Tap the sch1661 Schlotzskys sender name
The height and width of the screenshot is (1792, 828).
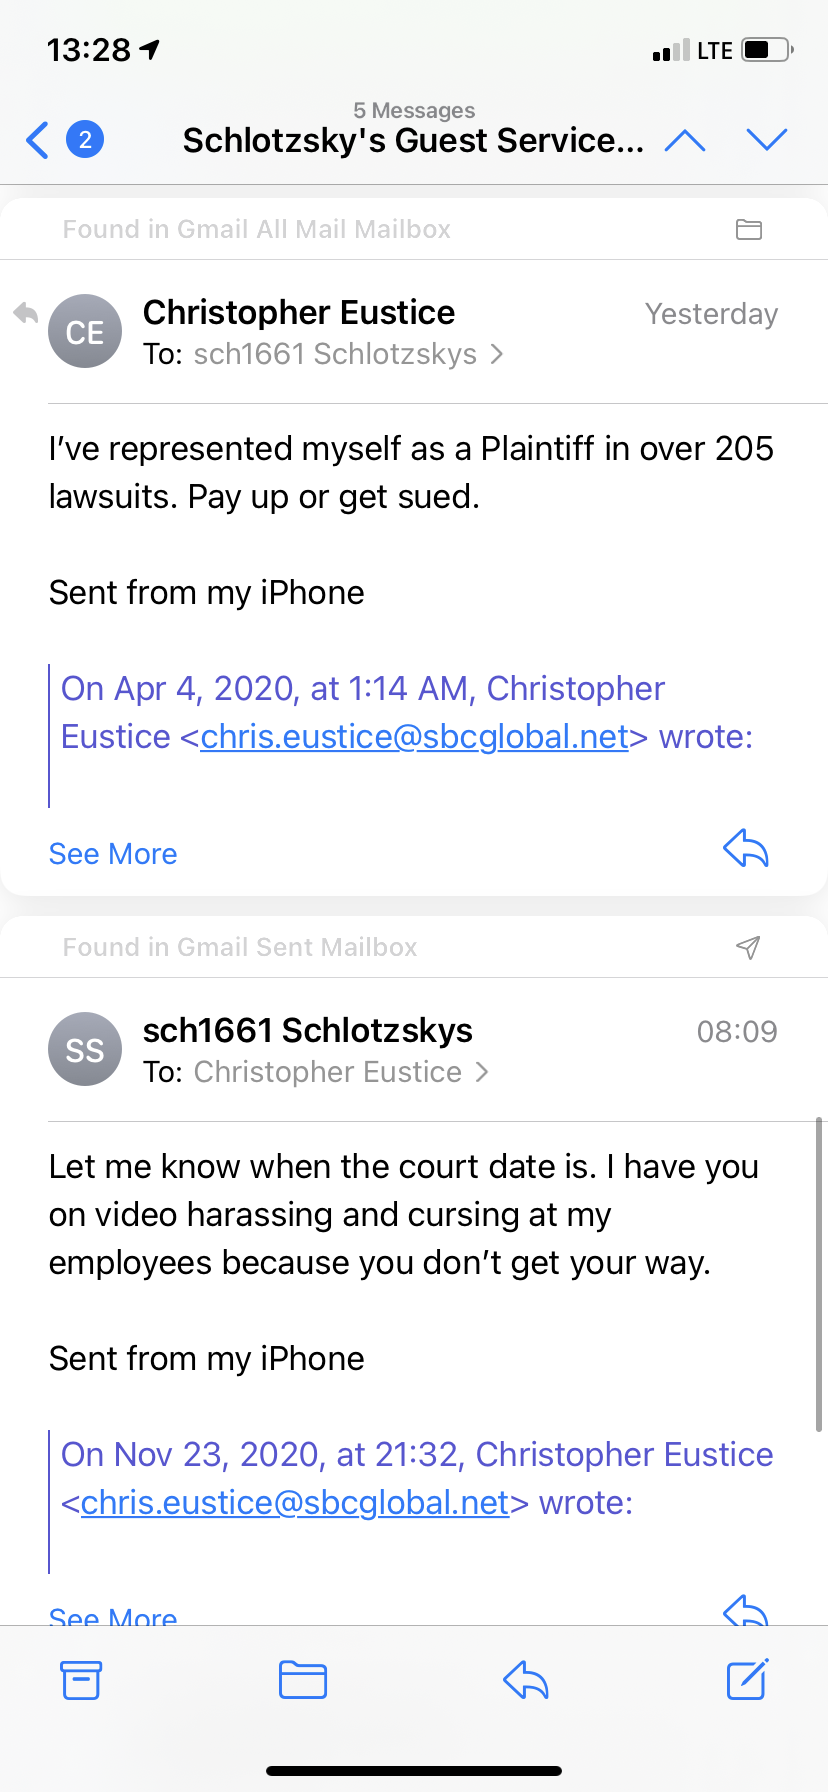click(x=308, y=1030)
